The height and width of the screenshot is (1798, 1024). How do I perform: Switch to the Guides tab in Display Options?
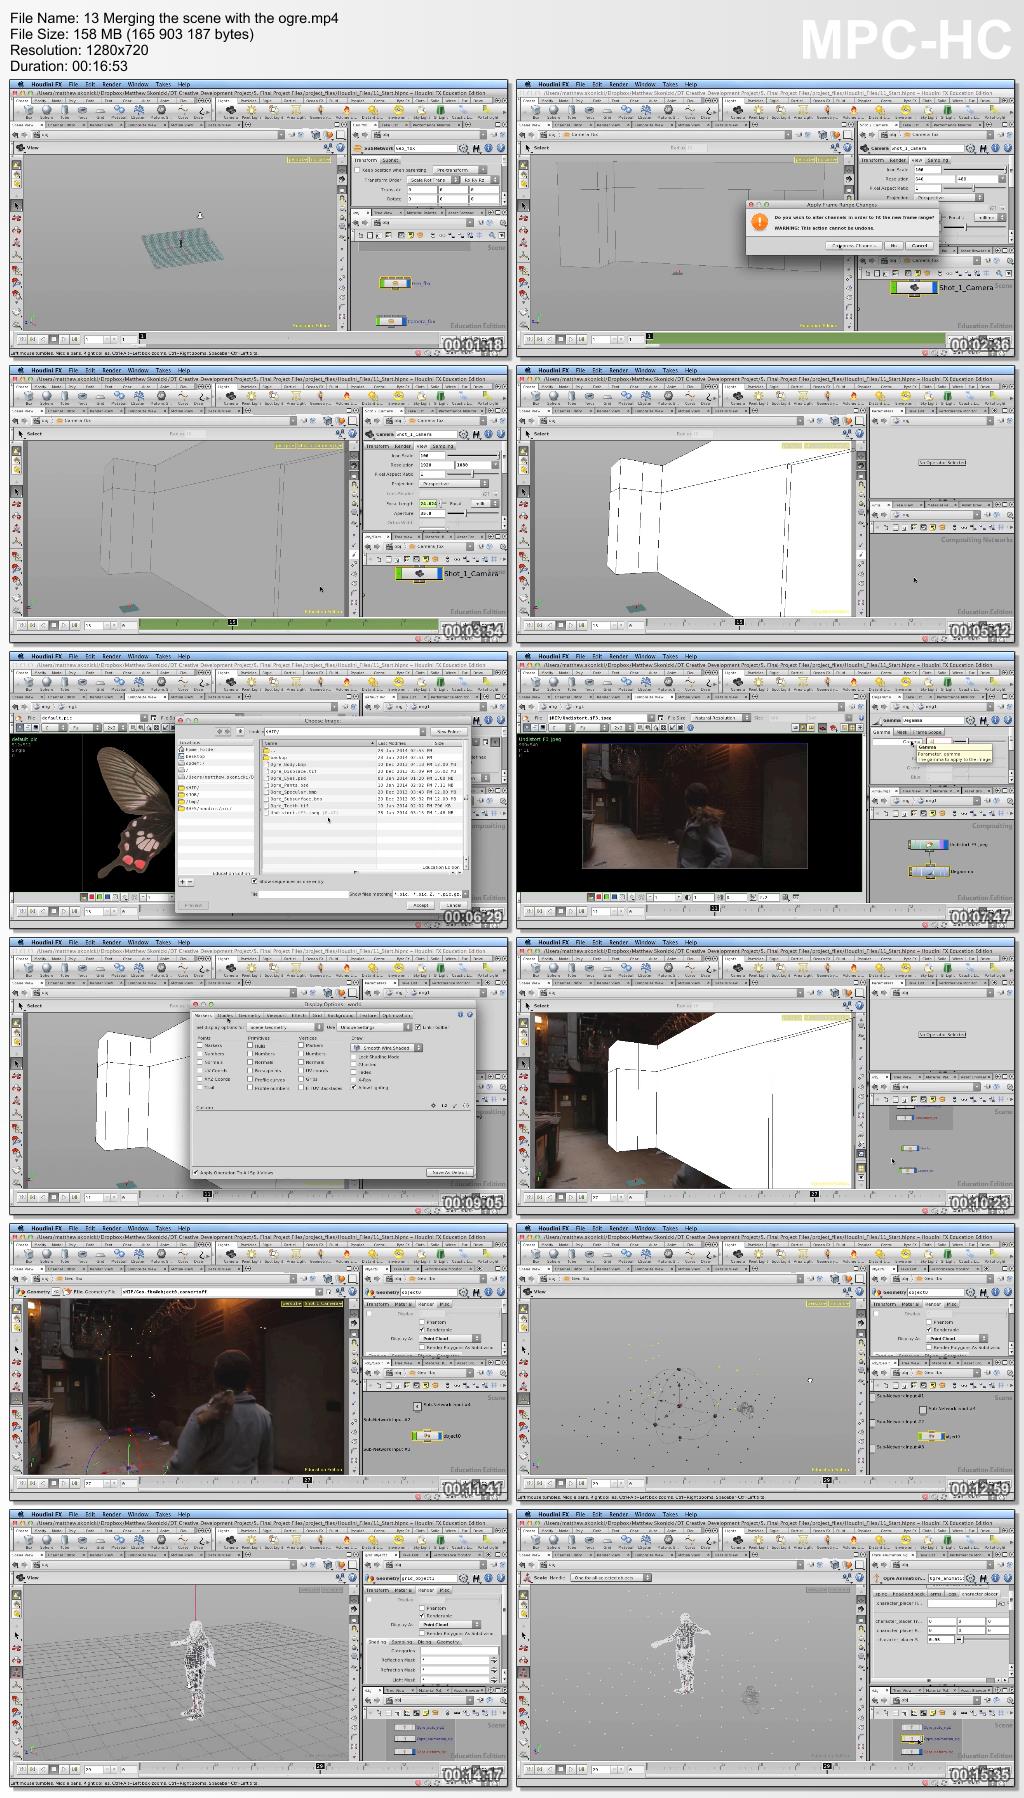[225, 1015]
